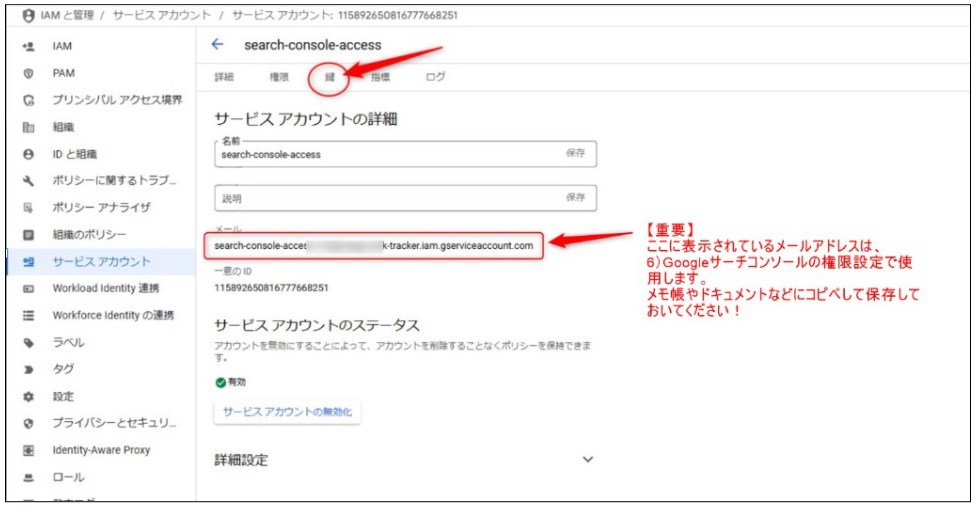The height and width of the screenshot is (509, 977).
Task: Open 組織 in the sidebar
Action: coord(63,127)
